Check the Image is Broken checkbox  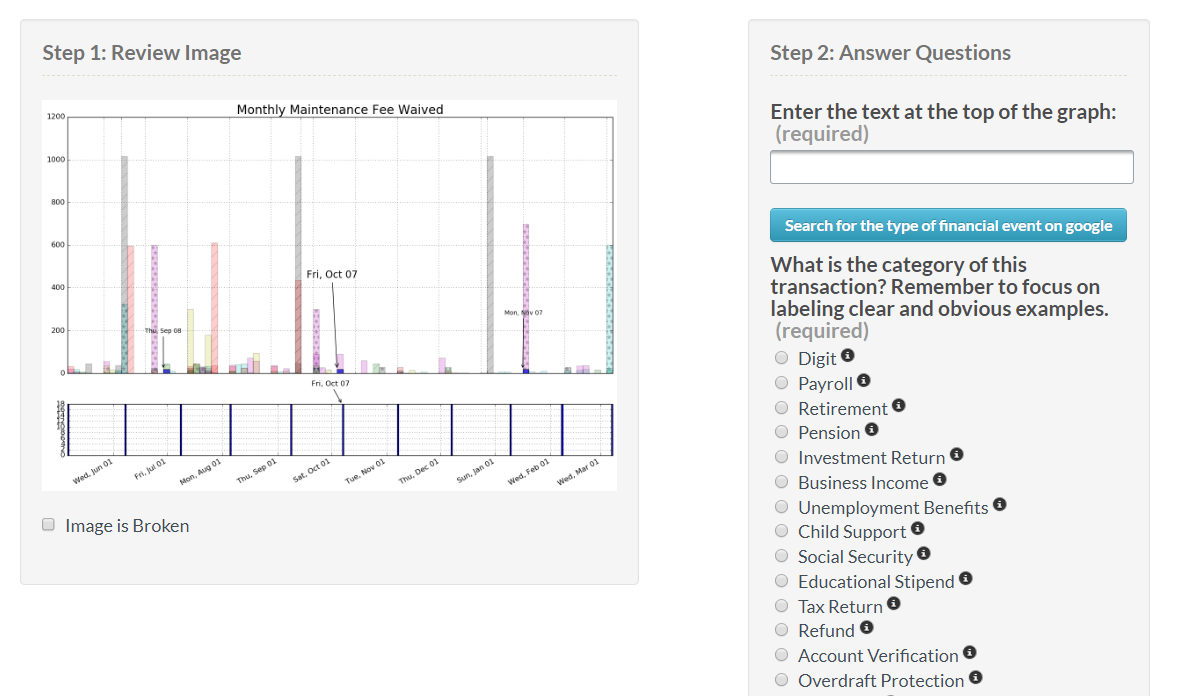48,525
